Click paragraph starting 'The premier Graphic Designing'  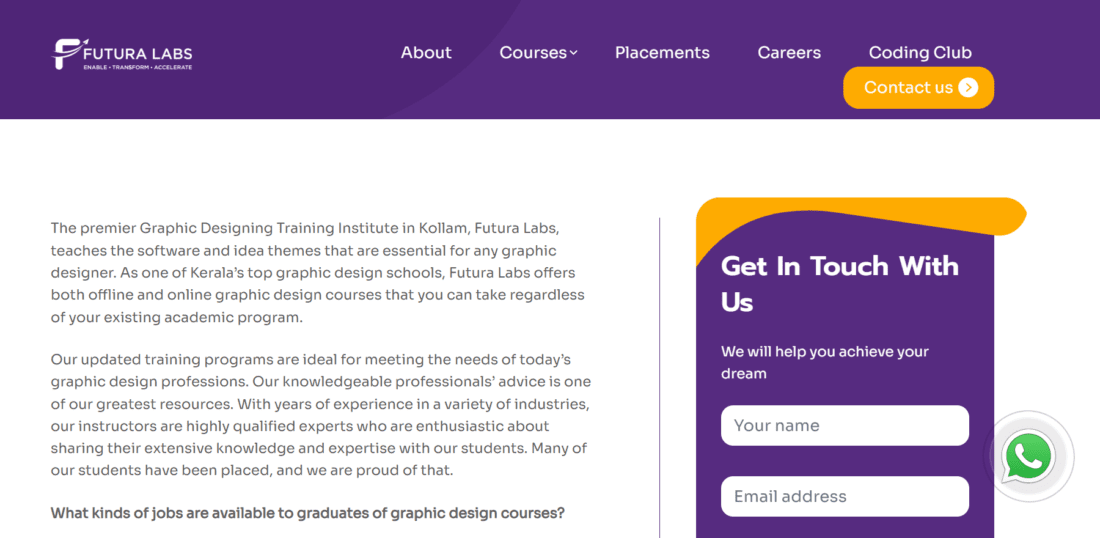318,272
